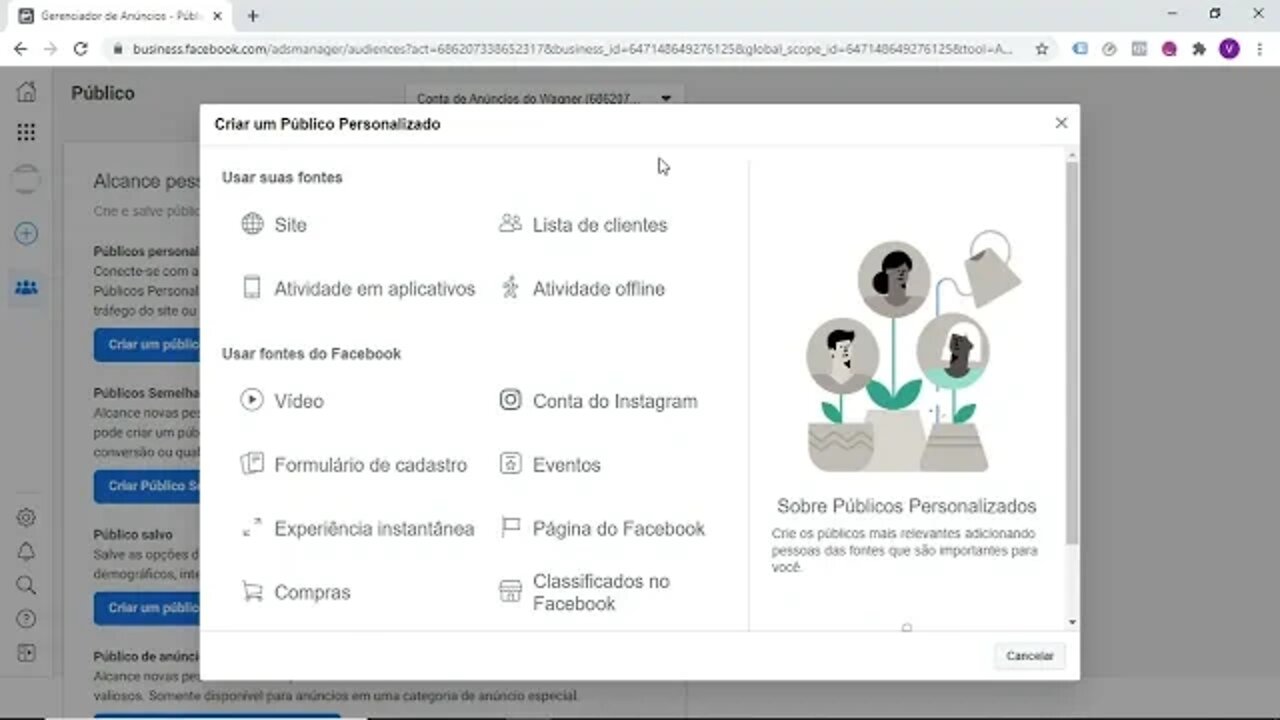Image resolution: width=1280 pixels, height=720 pixels.
Task: Select the Classificados no Facebook store icon
Action: click(510, 592)
